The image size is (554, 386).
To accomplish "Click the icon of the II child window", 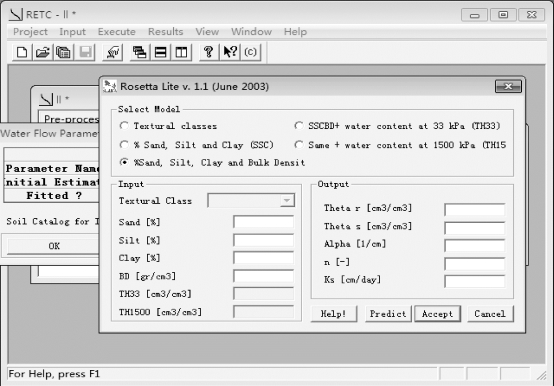I will coord(46,100).
